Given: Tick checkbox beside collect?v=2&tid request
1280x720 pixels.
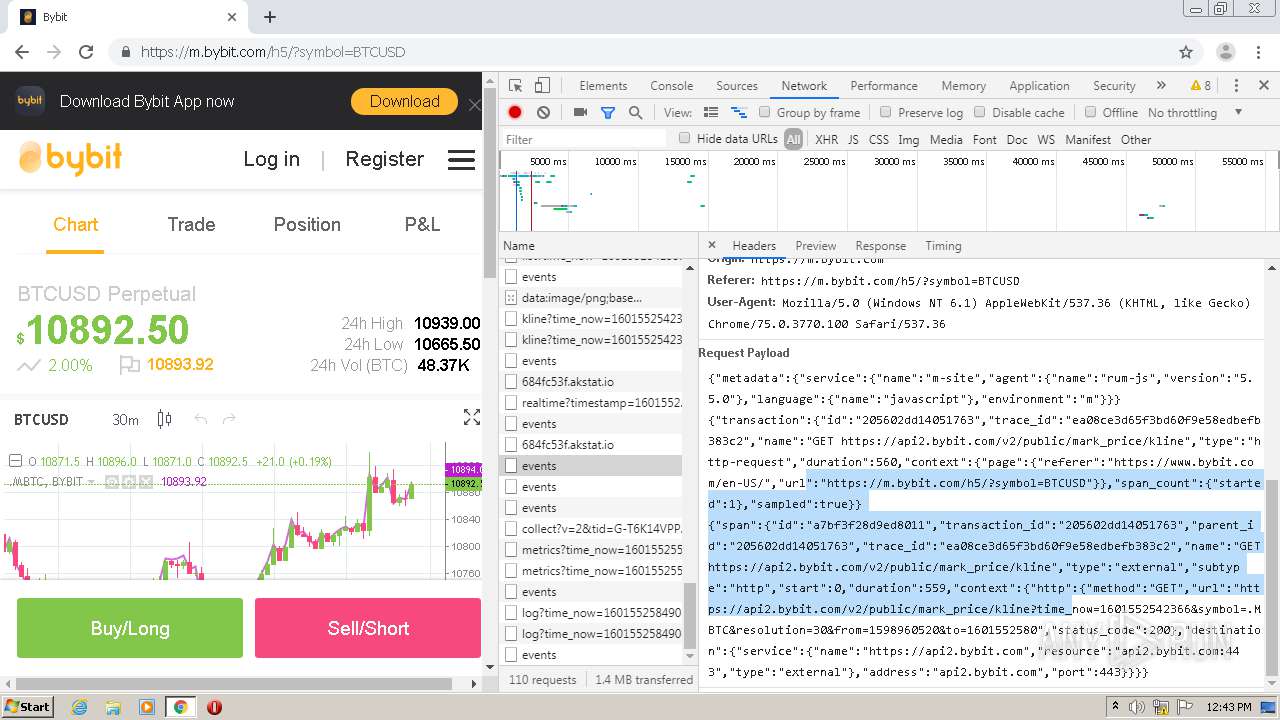Looking at the screenshot, I should (511, 529).
